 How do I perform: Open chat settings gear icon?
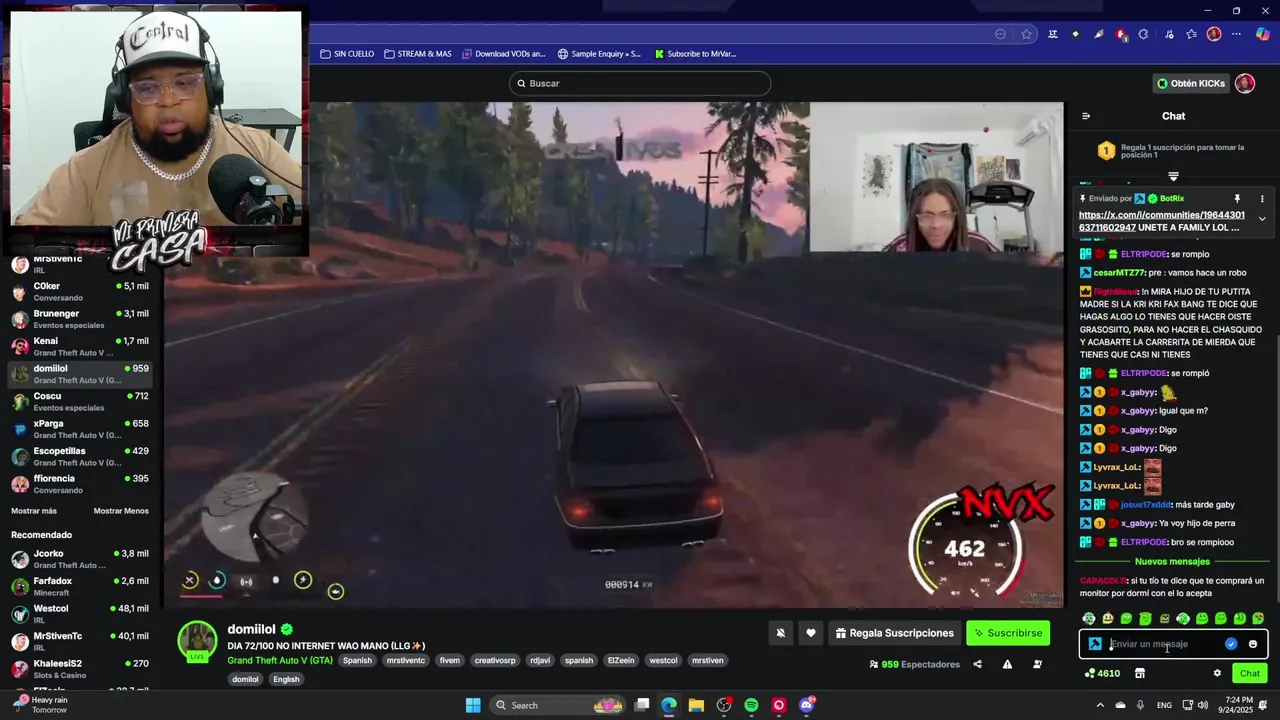[1217, 673]
